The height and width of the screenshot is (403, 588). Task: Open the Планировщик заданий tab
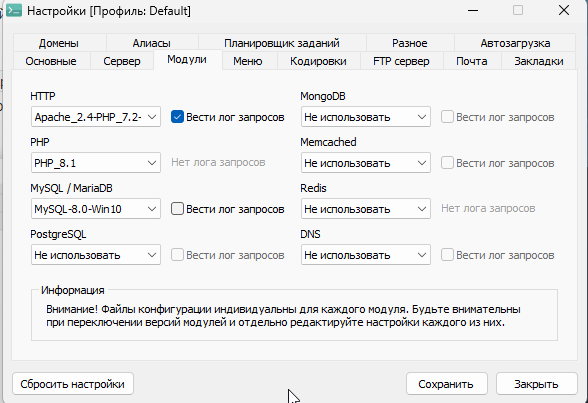point(282,43)
